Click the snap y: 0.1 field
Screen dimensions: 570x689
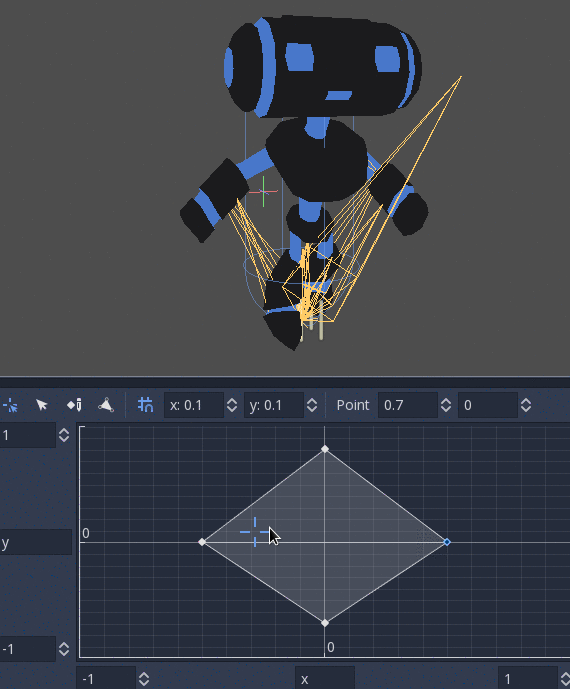pyautogui.click(x=274, y=405)
